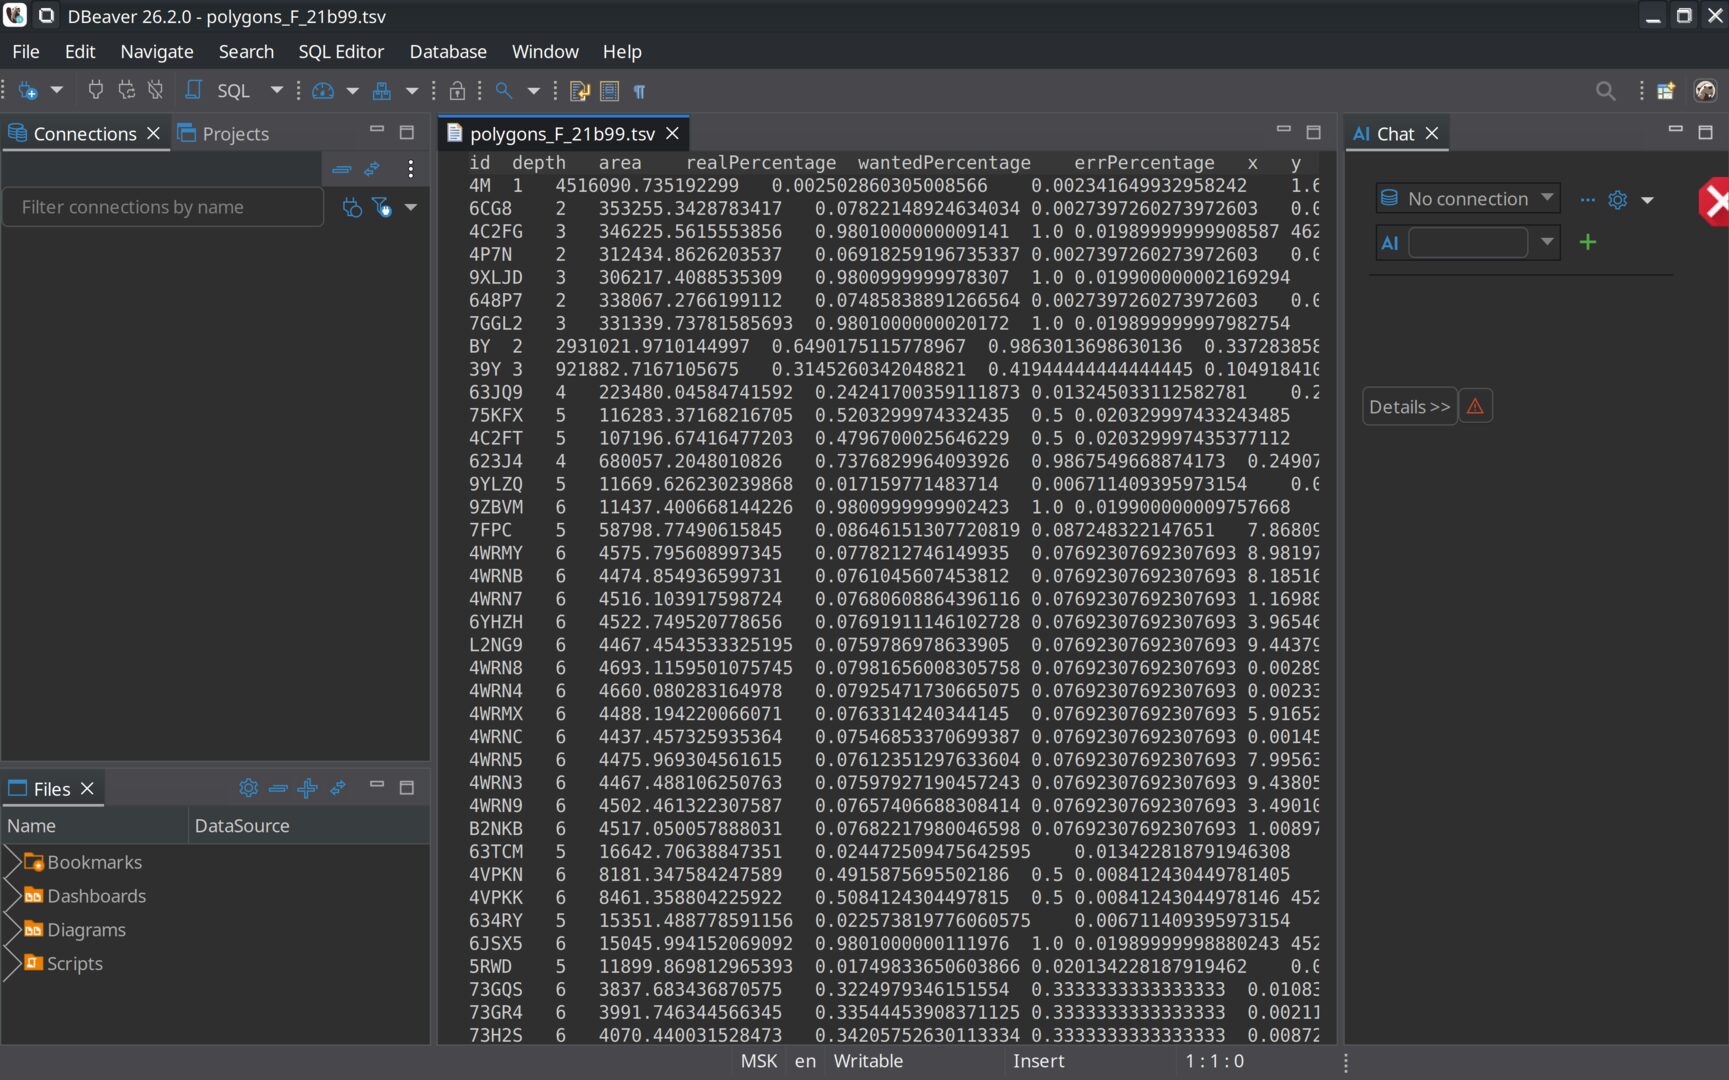Collapse all in Connections panel
Viewport: 1729px width, 1080px height.
[x=342, y=169]
